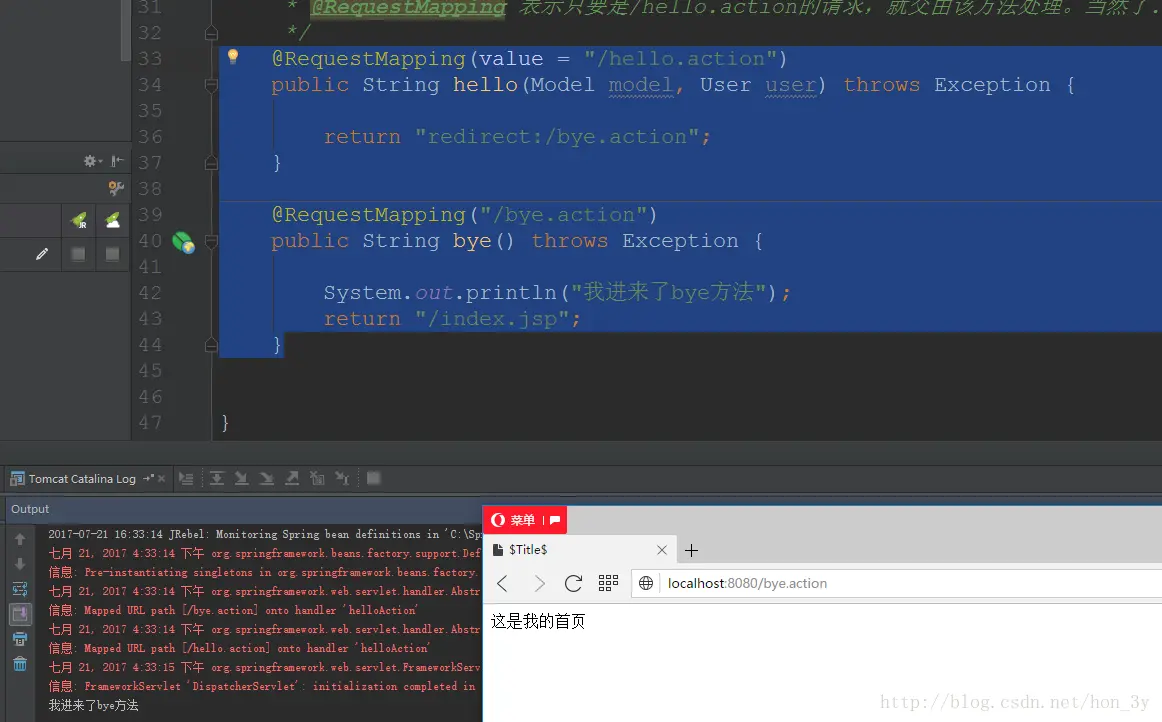Toggle soft-wrap in Output console
The width and height of the screenshot is (1162, 722).
click(20, 589)
